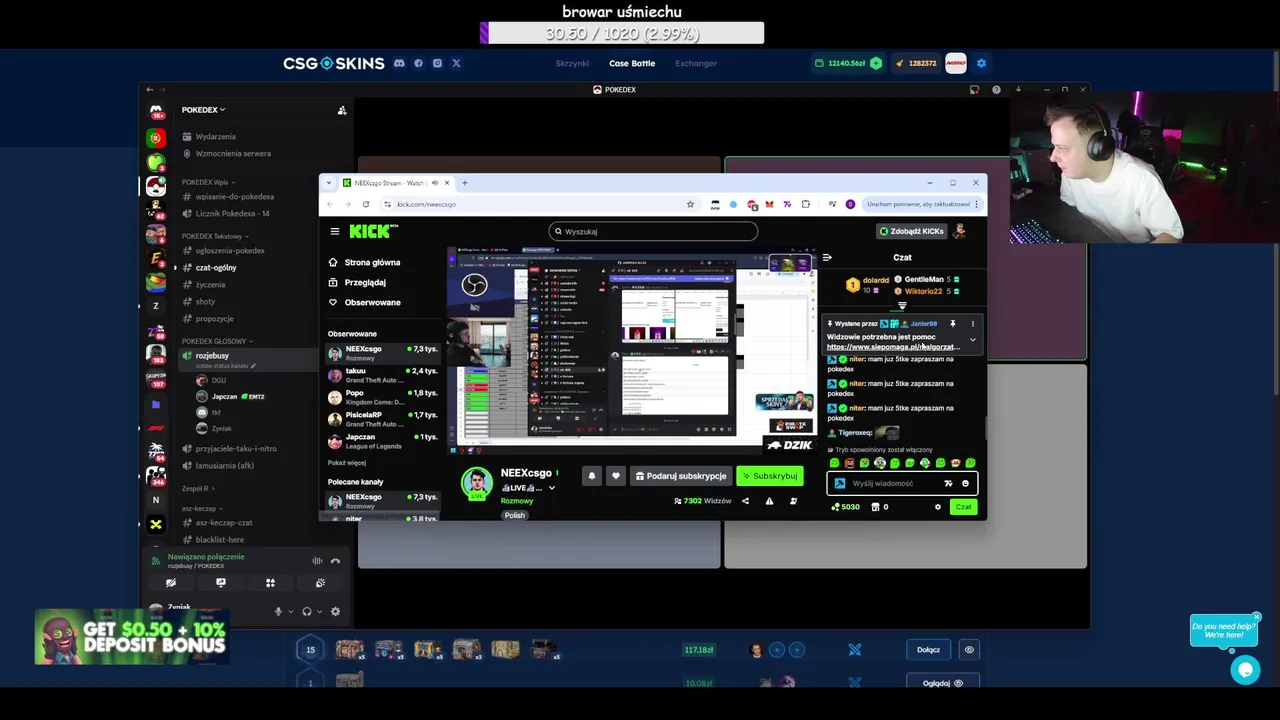Open Discord direct messages home icon

click(156, 112)
